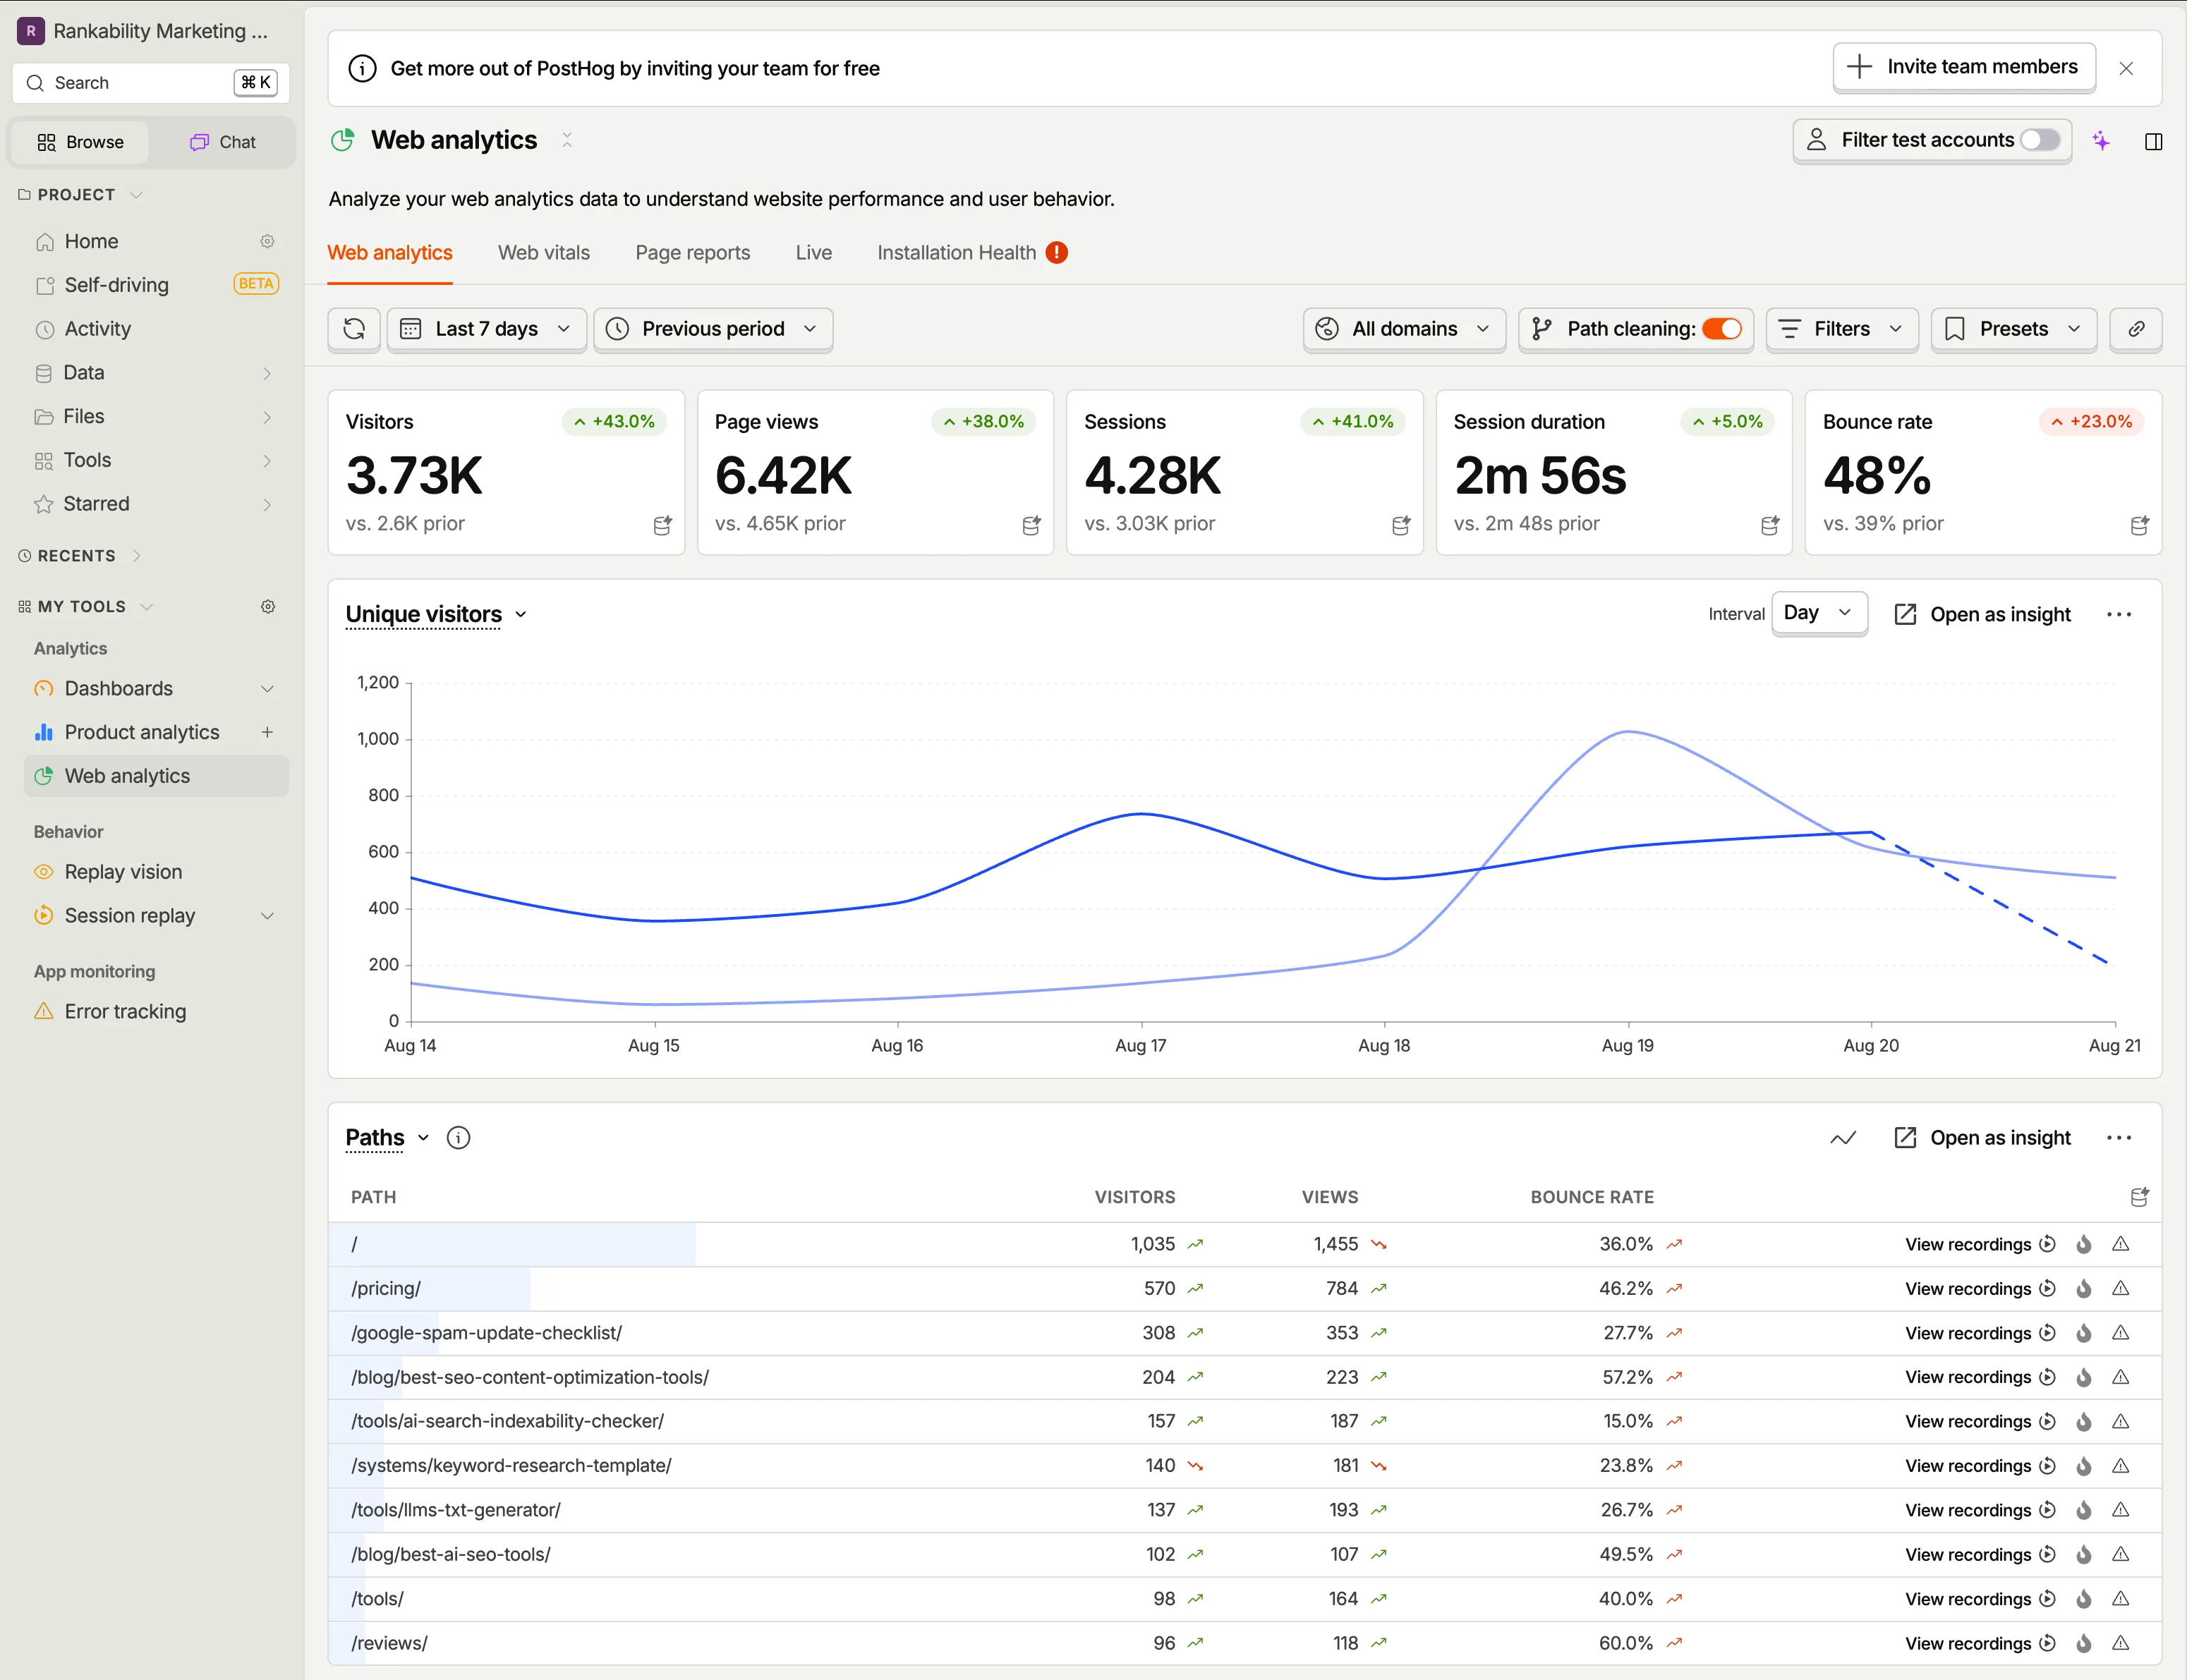Switch to Page reports tab
The image size is (2187, 1680).
[692, 253]
